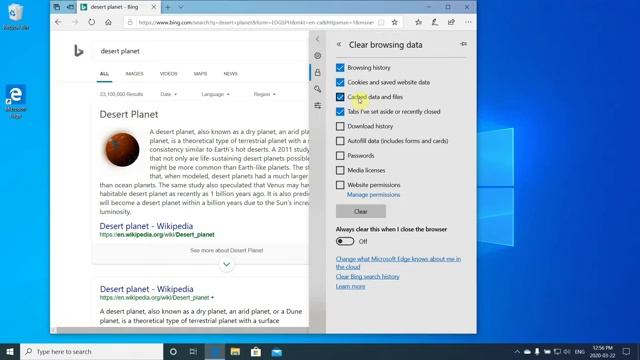Open Advanced settings sliders icon

pos(318,105)
